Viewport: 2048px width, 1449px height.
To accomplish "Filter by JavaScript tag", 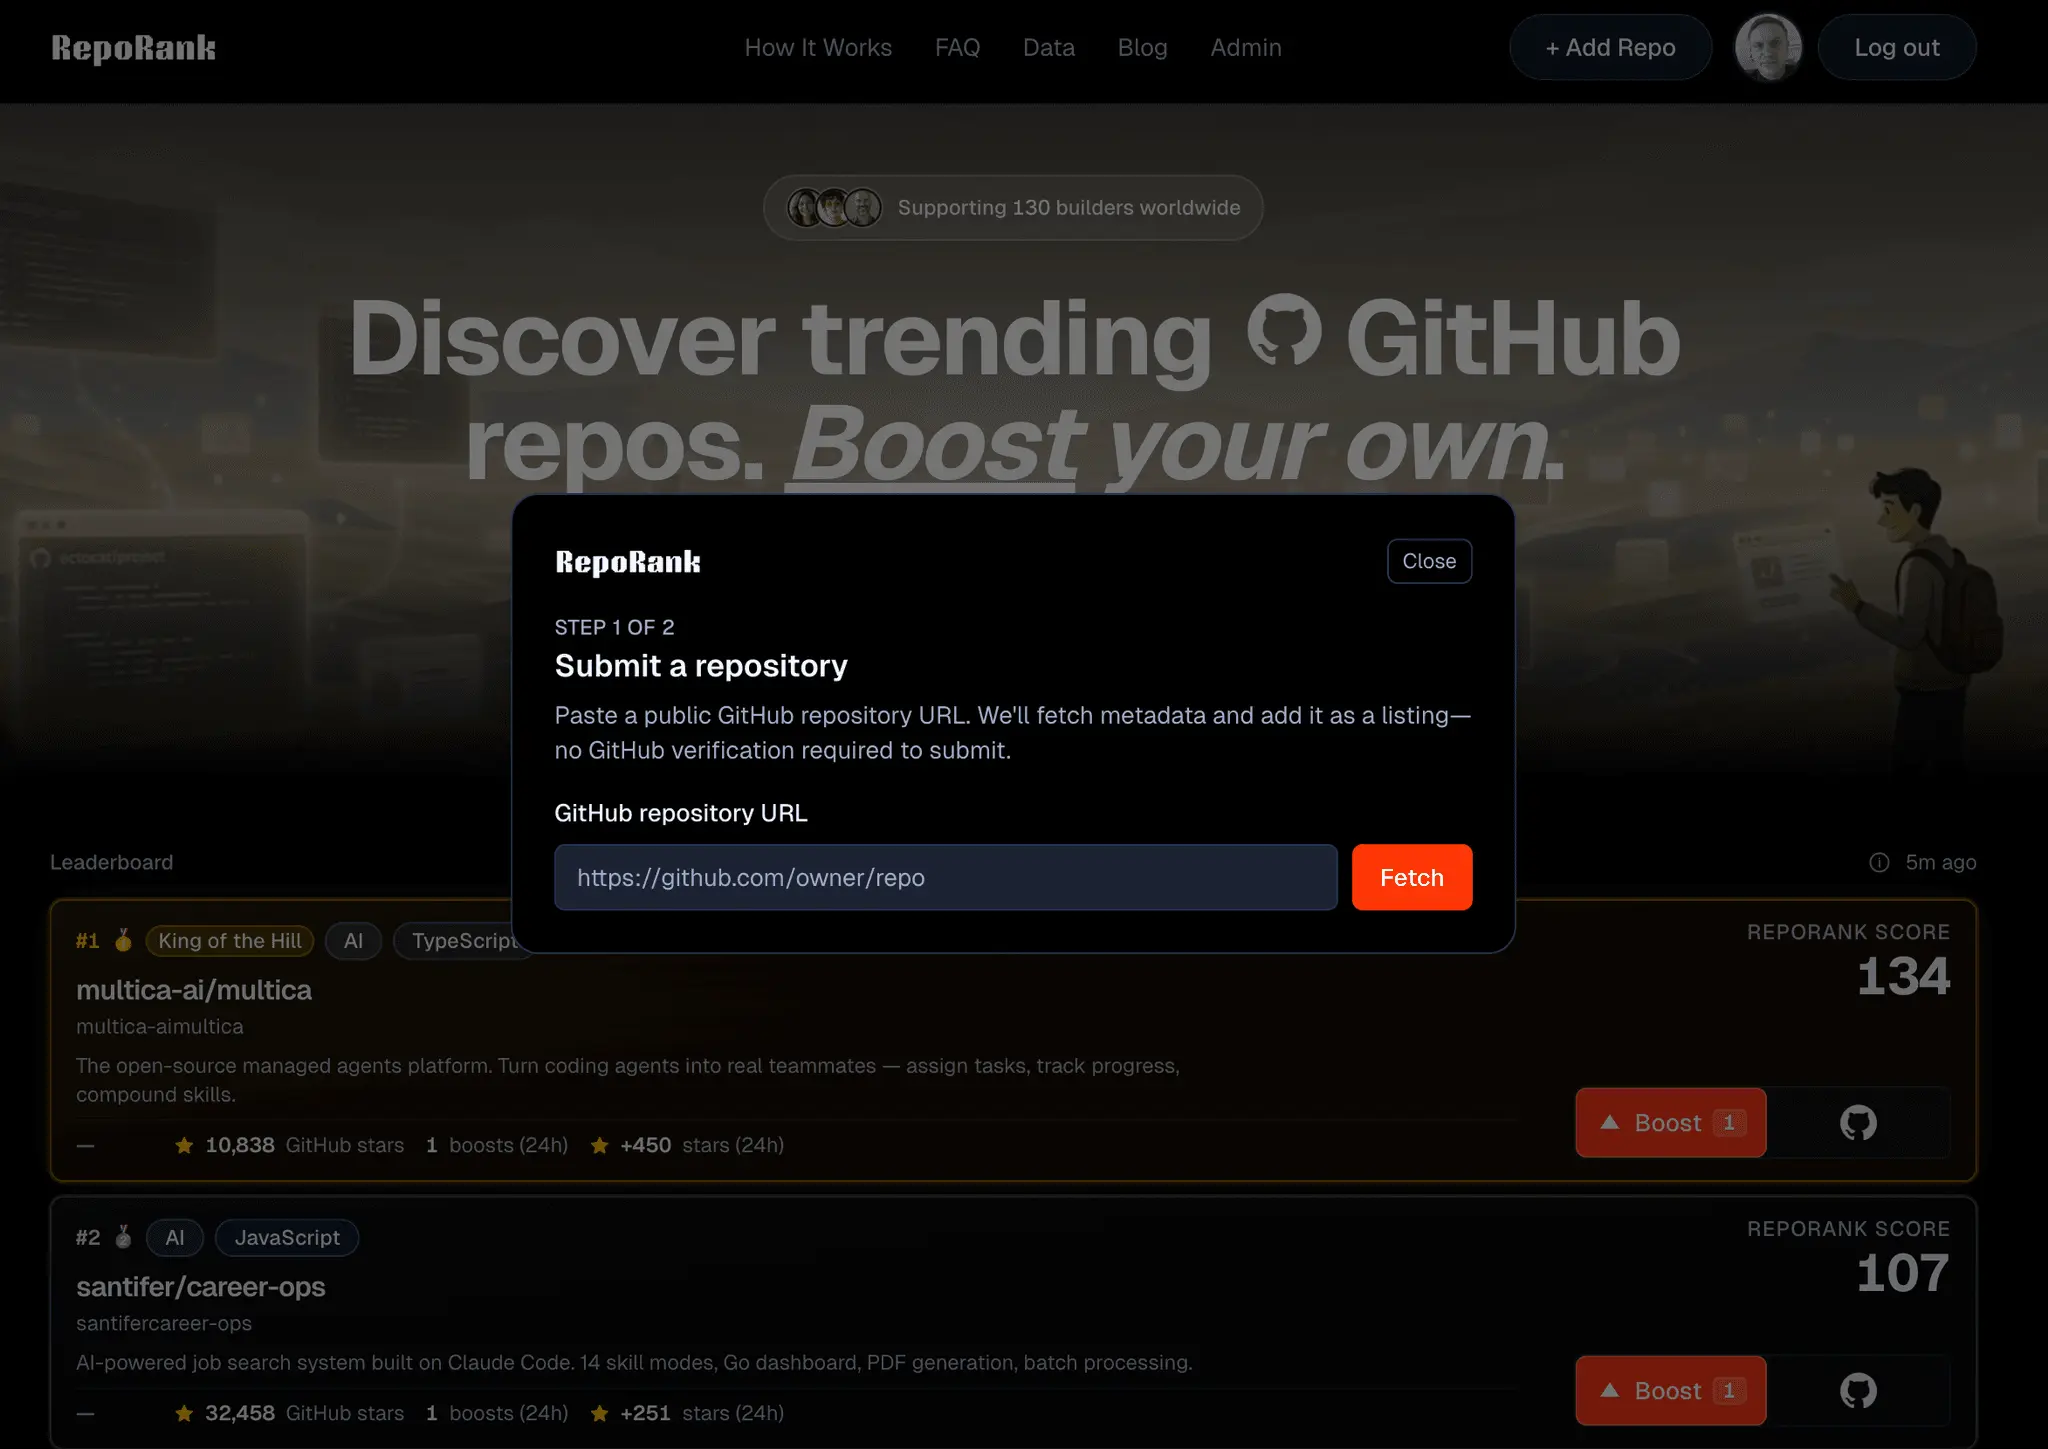I will coord(287,1238).
